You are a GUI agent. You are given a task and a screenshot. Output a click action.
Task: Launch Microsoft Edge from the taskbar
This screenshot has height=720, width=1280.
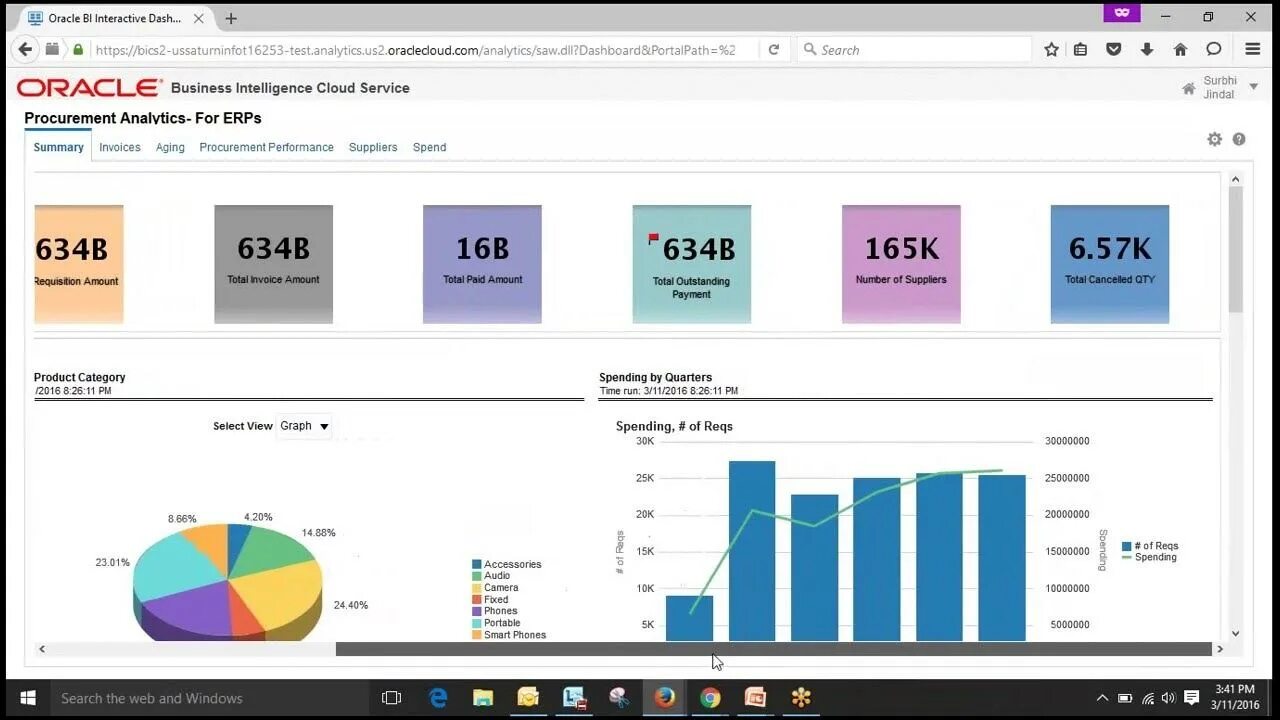click(x=438, y=698)
